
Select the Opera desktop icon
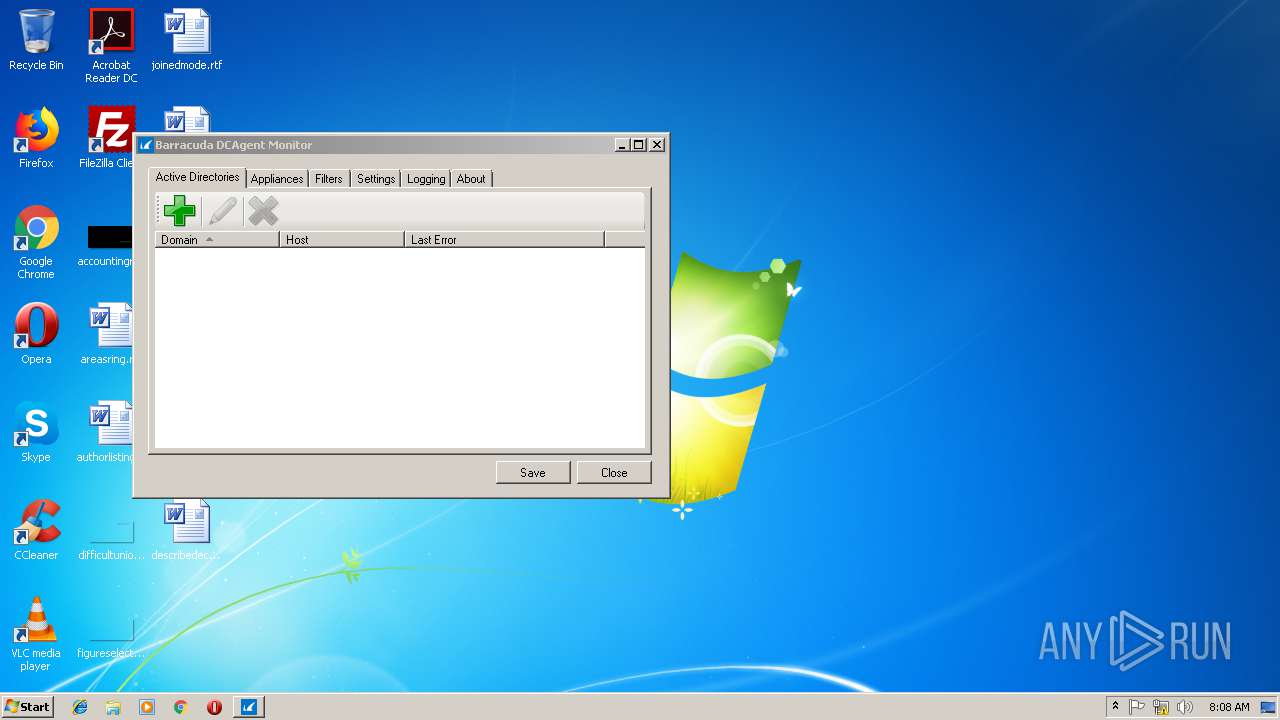pyautogui.click(x=36, y=333)
